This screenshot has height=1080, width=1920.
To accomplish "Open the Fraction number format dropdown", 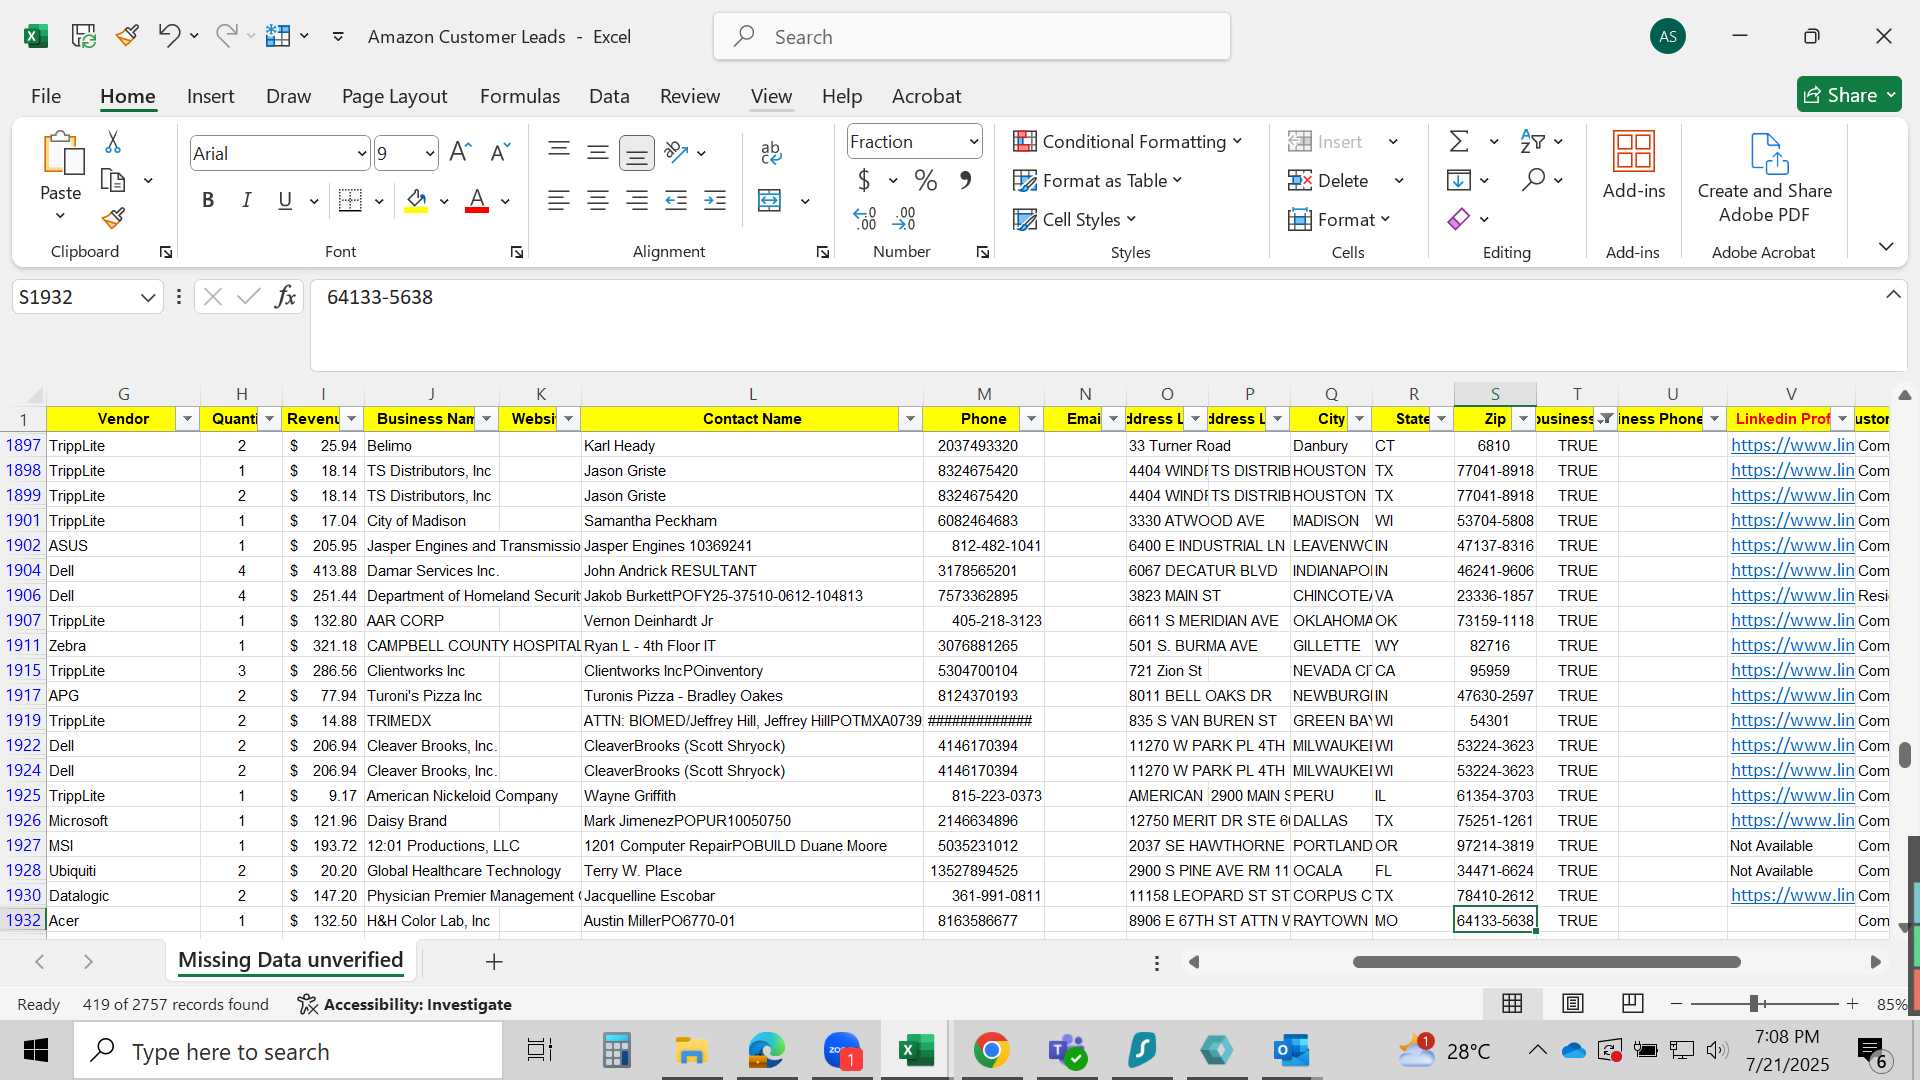I will [x=973, y=142].
